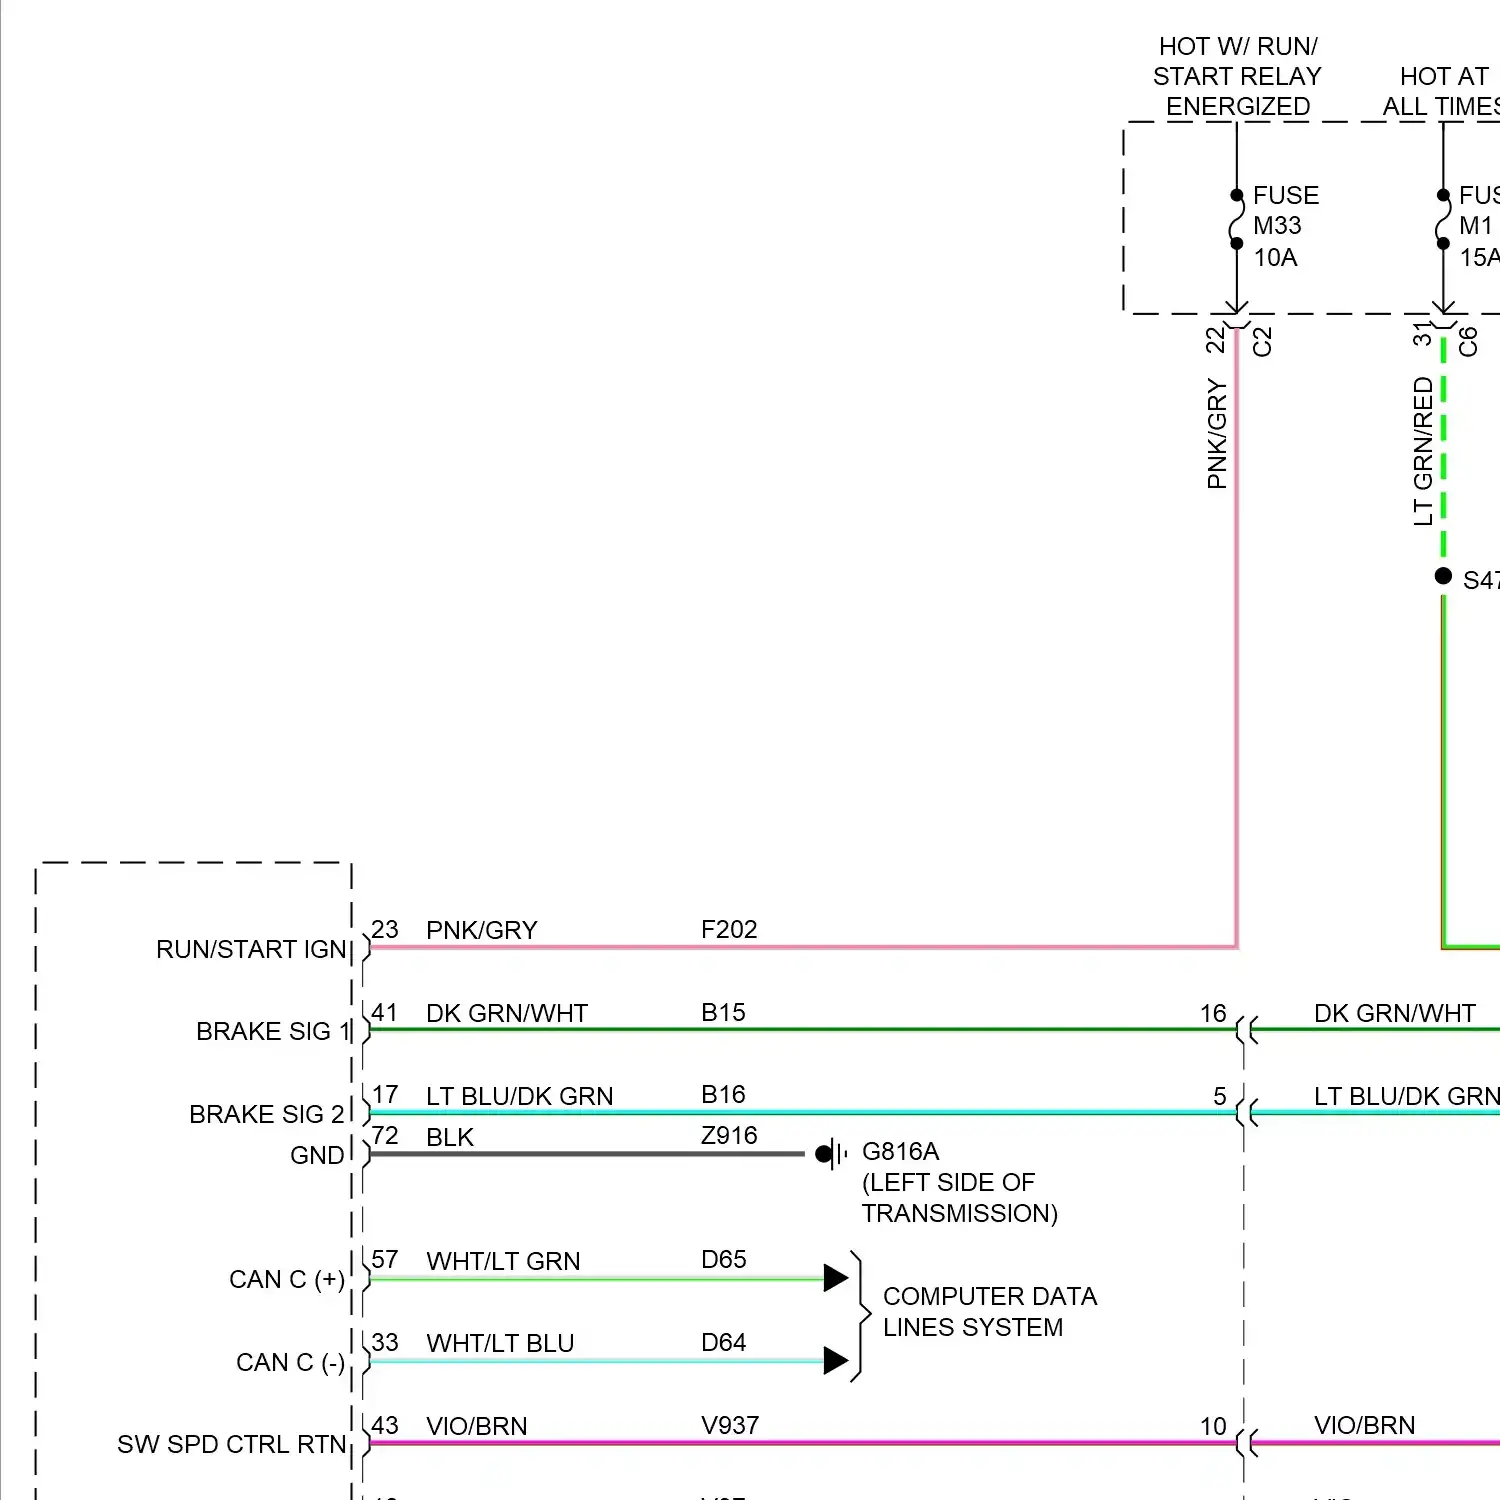Click circuit code V937

(730, 1425)
